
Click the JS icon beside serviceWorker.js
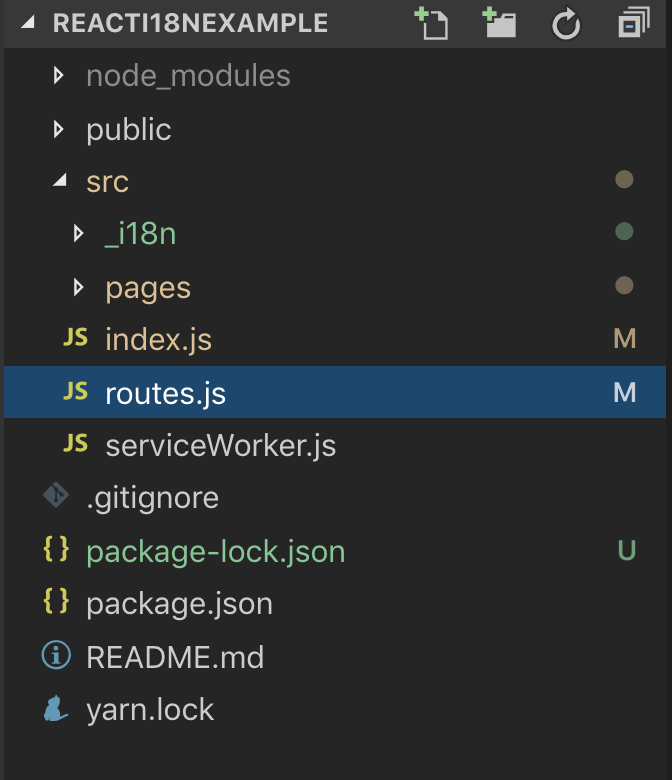(x=76, y=443)
